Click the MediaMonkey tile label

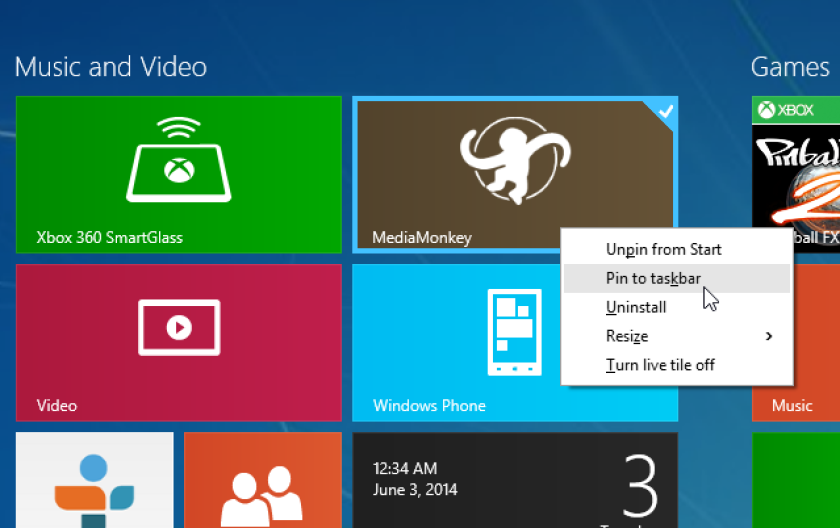pyautogui.click(x=422, y=238)
